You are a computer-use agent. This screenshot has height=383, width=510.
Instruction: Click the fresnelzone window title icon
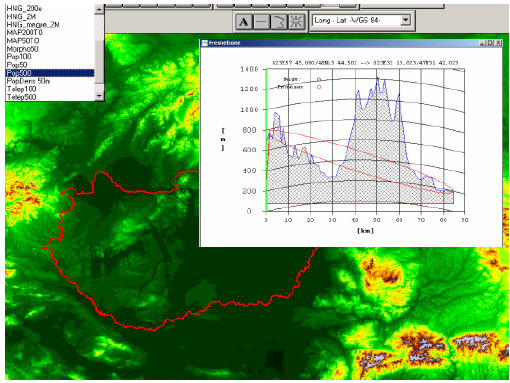tap(205, 43)
